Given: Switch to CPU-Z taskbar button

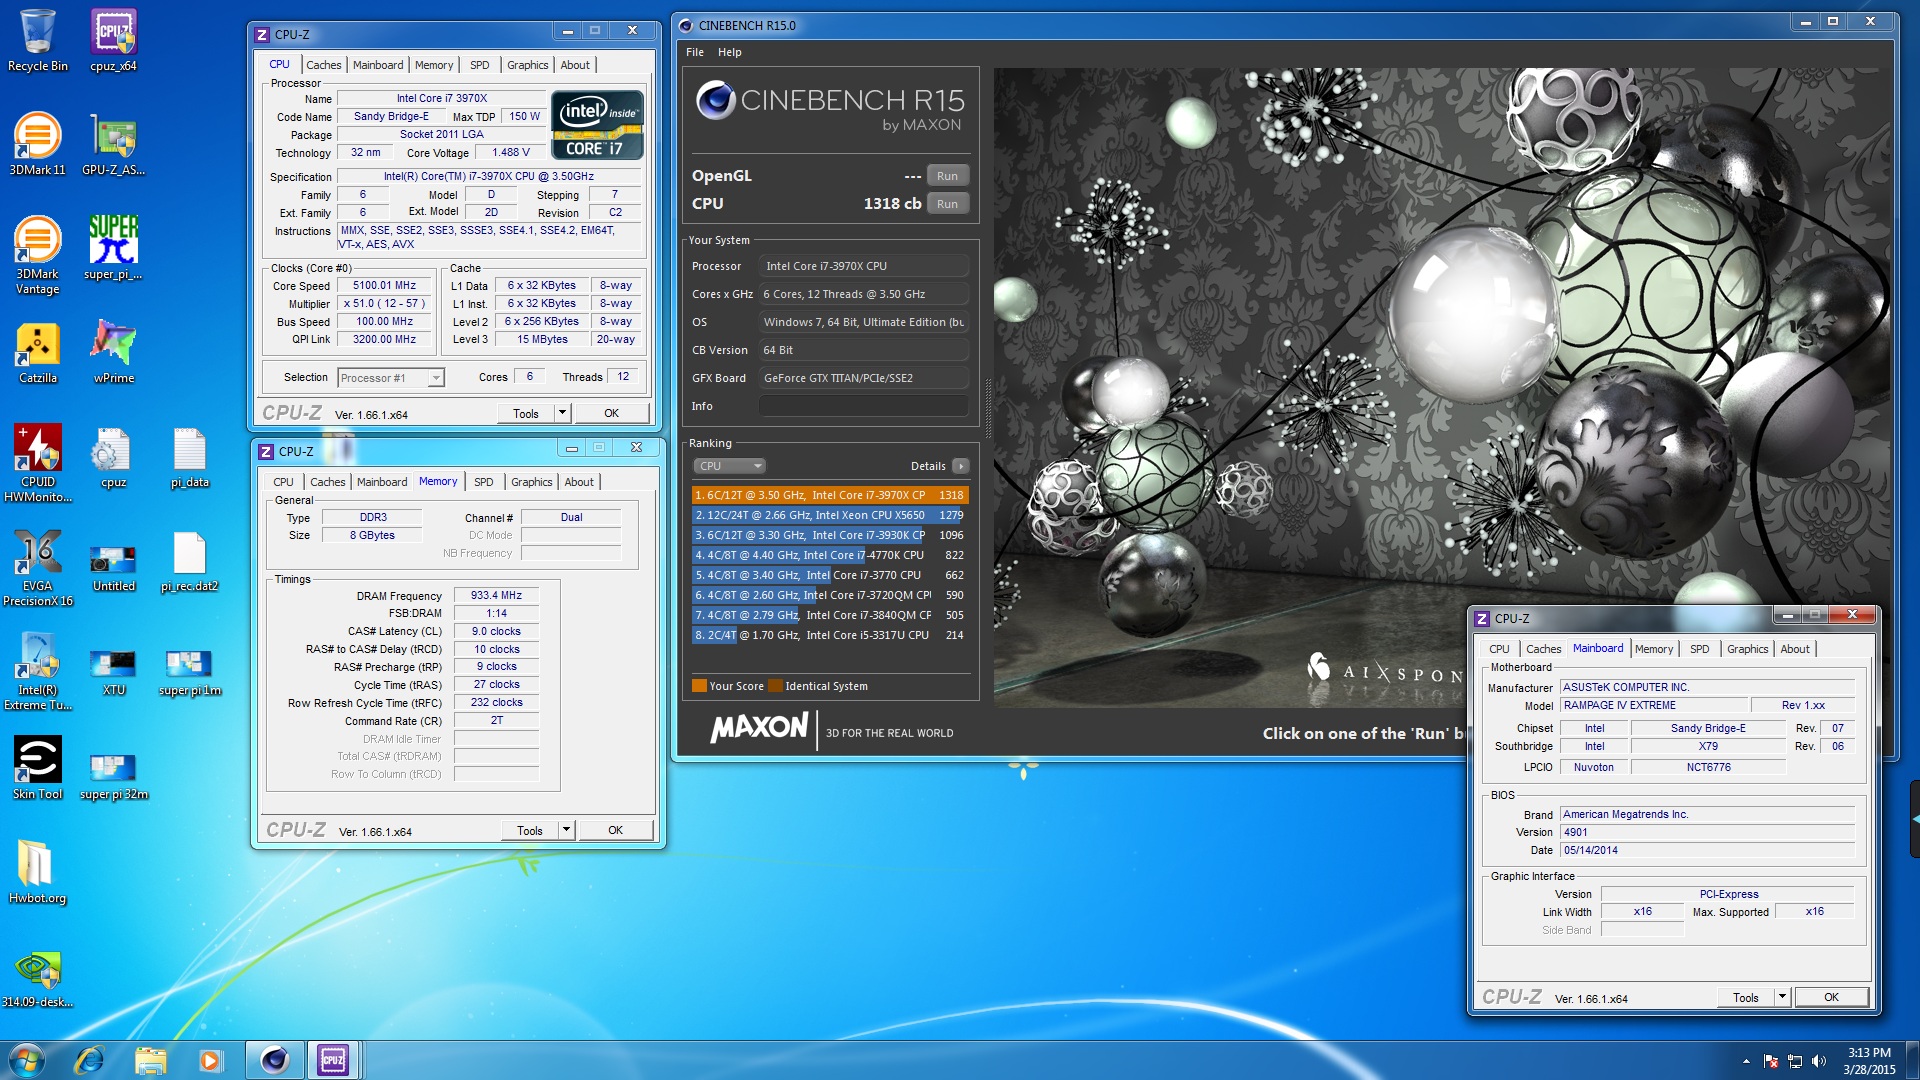Looking at the screenshot, I should 333,1060.
